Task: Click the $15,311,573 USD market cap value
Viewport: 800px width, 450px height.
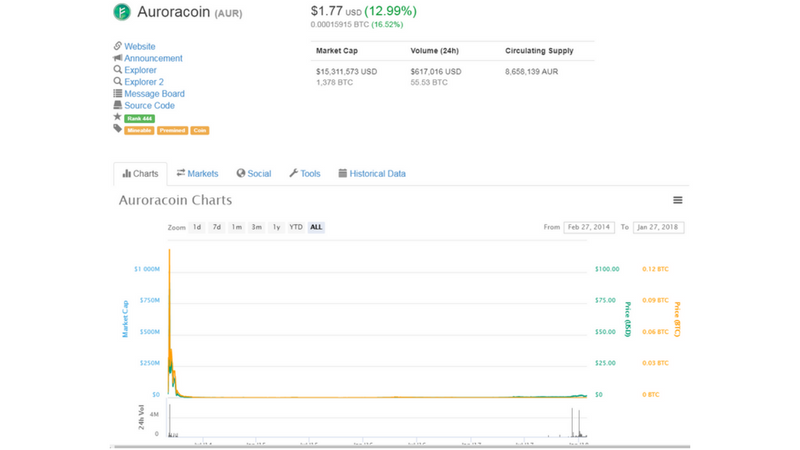Action: [x=346, y=72]
